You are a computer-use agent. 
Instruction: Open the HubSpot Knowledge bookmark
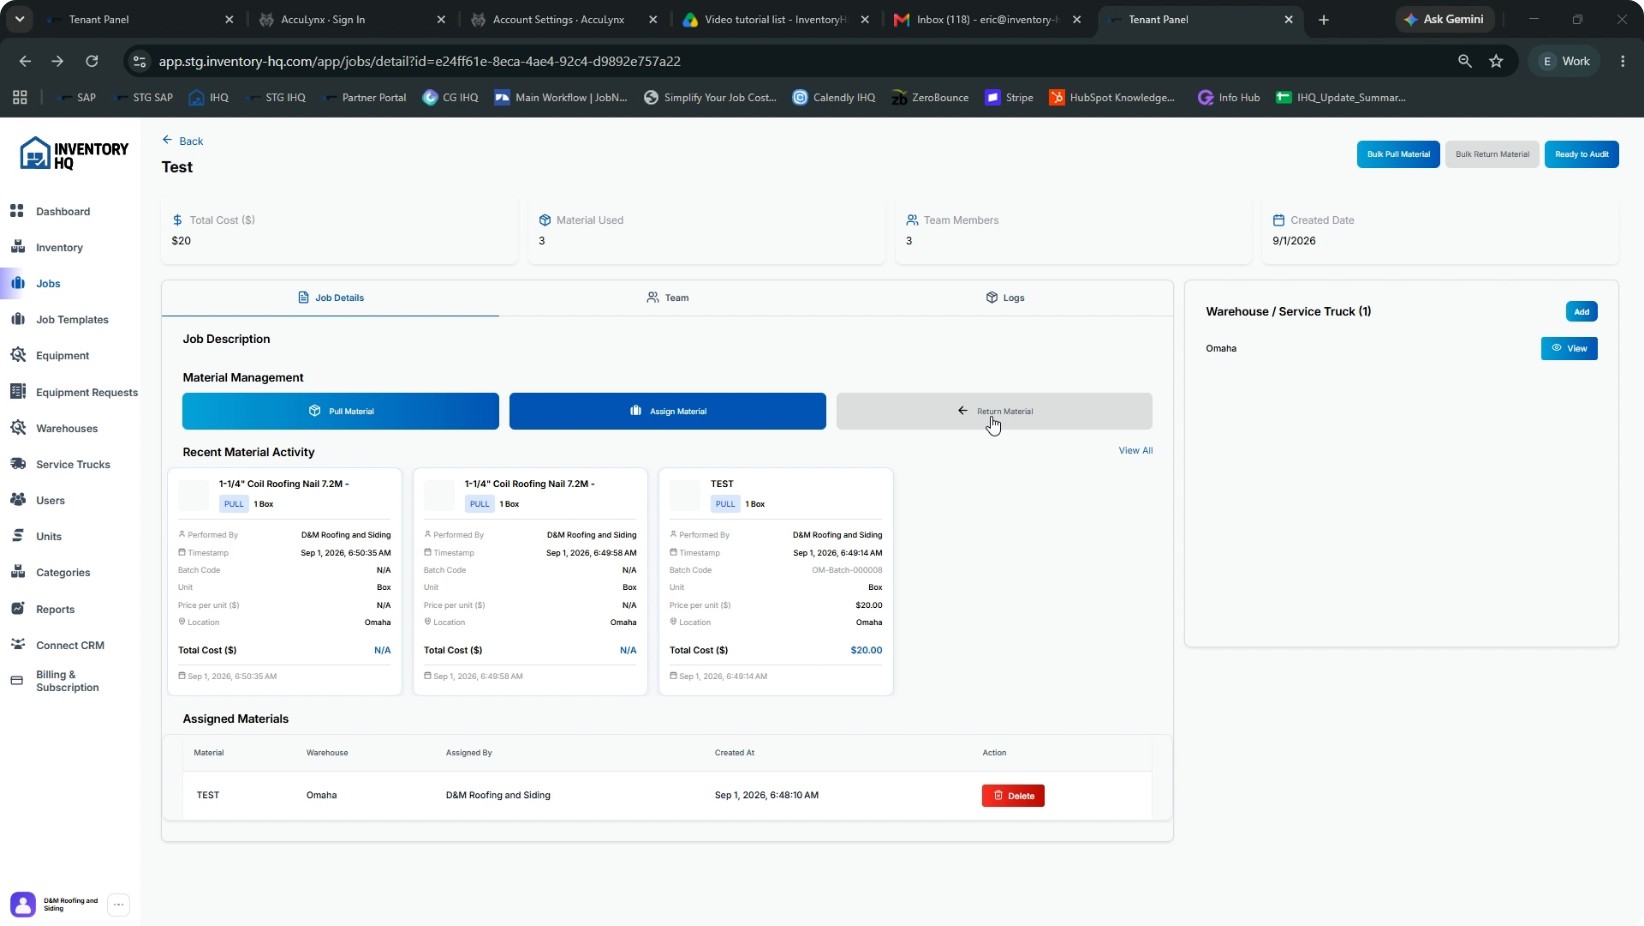(1111, 97)
